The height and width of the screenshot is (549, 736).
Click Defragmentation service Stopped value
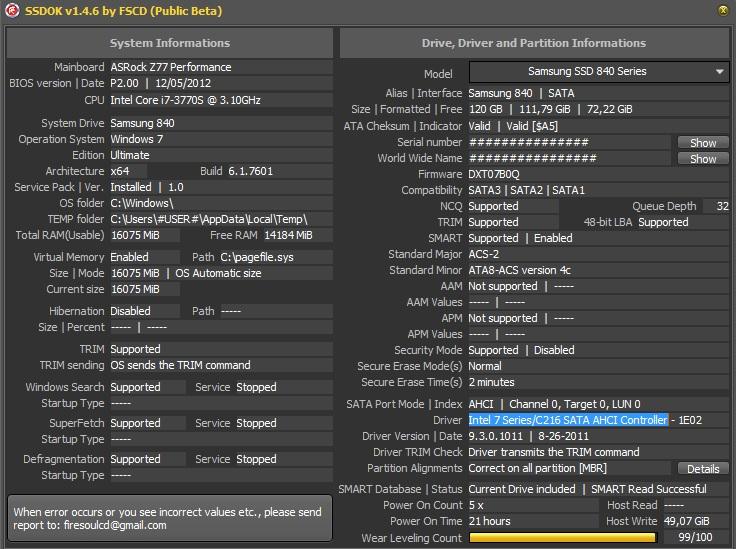coord(256,459)
